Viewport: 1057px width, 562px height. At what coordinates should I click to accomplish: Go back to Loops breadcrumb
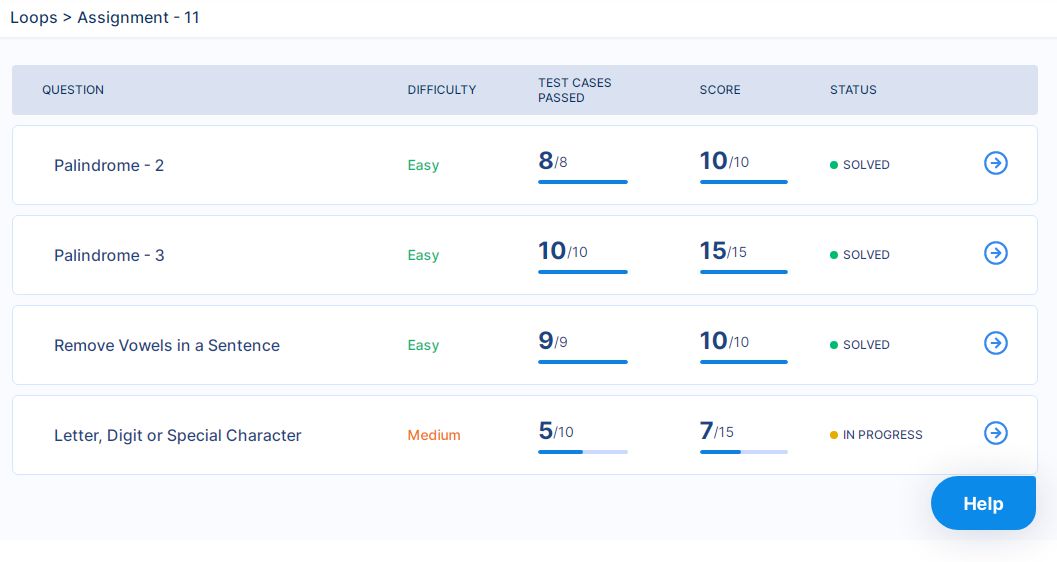pyautogui.click(x=33, y=18)
